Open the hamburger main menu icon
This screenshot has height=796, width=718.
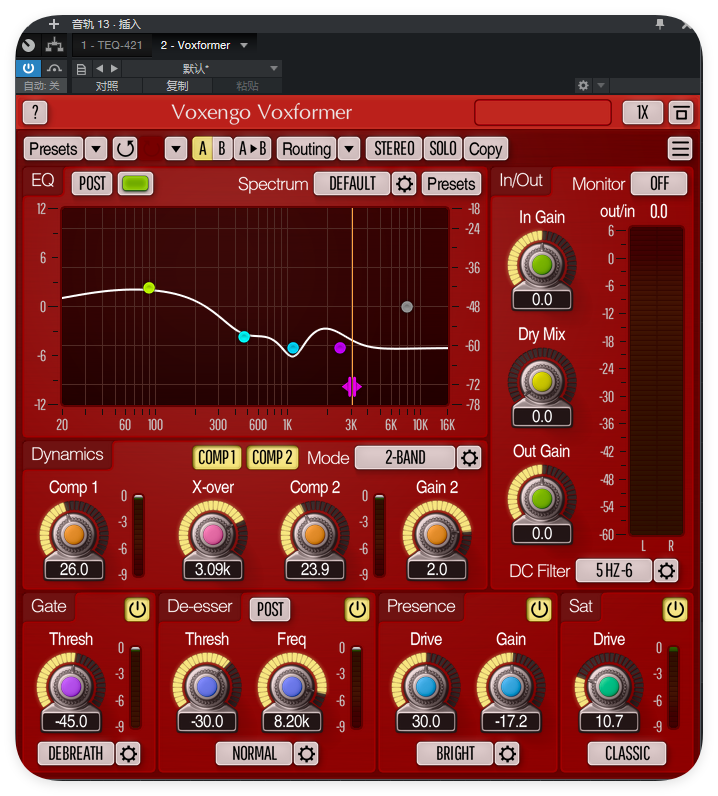680,149
